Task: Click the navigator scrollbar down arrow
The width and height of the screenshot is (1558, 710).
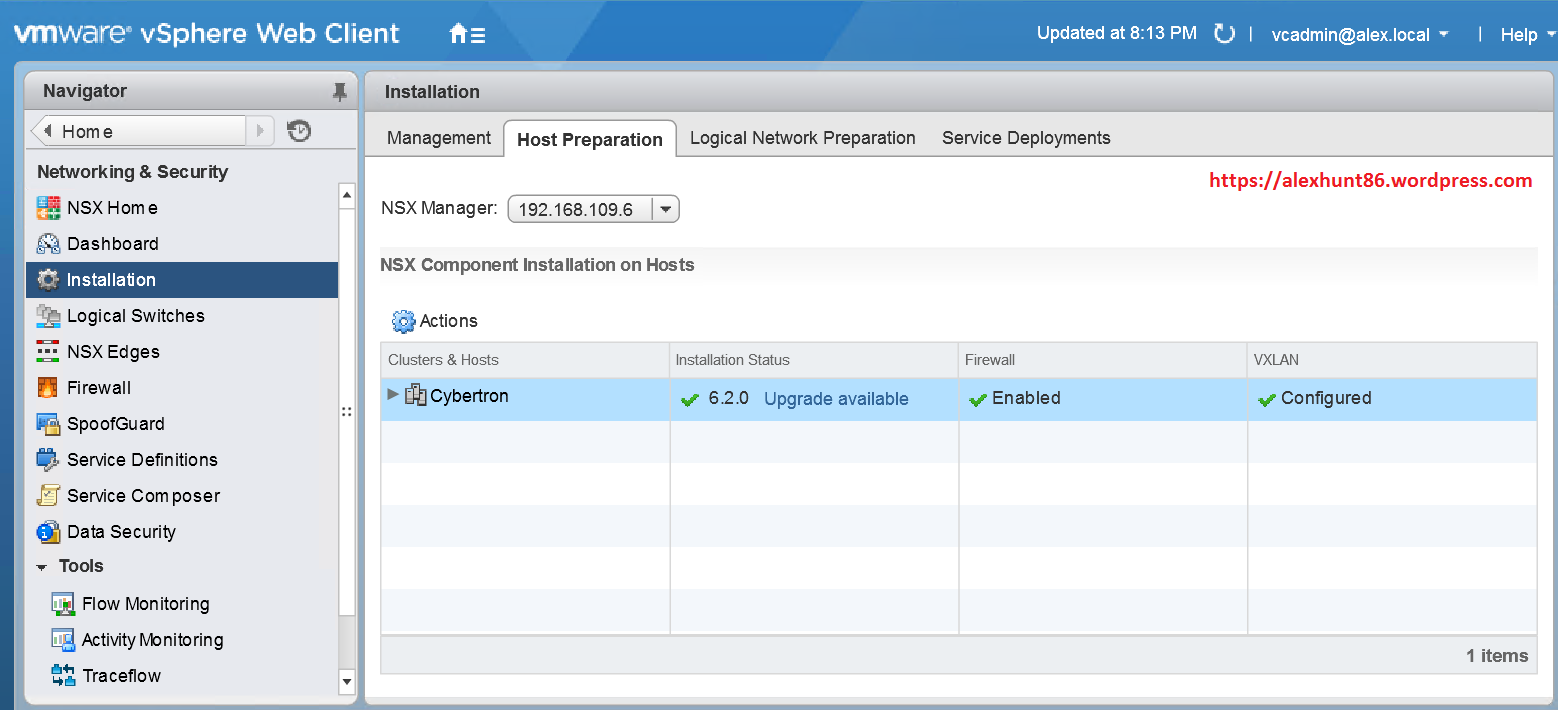Action: coord(347,682)
